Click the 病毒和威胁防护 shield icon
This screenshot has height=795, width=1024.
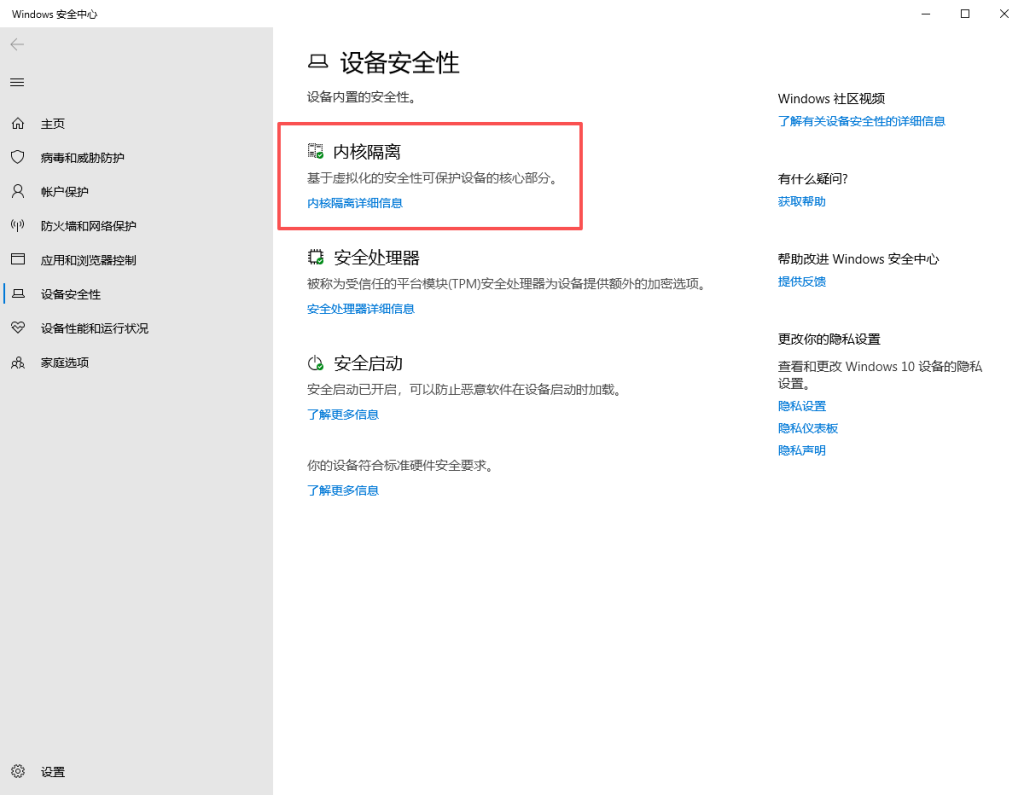tap(17, 157)
